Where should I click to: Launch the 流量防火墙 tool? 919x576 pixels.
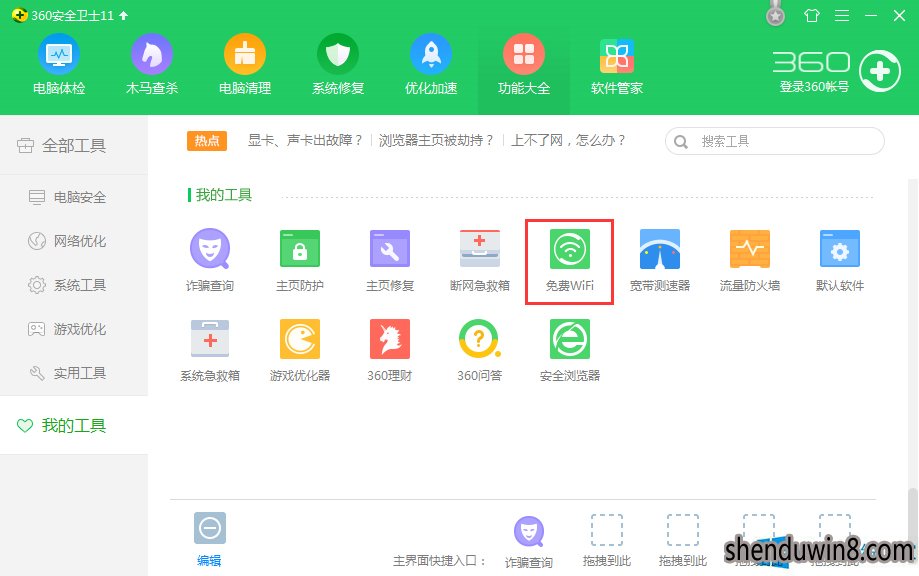tap(750, 260)
